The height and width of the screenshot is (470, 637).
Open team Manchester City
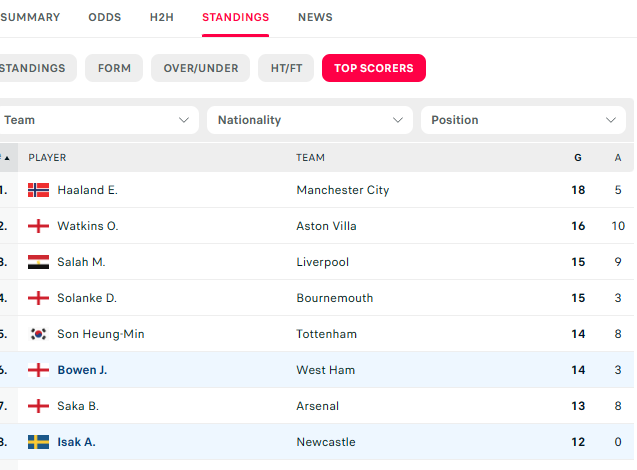click(343, 190)
